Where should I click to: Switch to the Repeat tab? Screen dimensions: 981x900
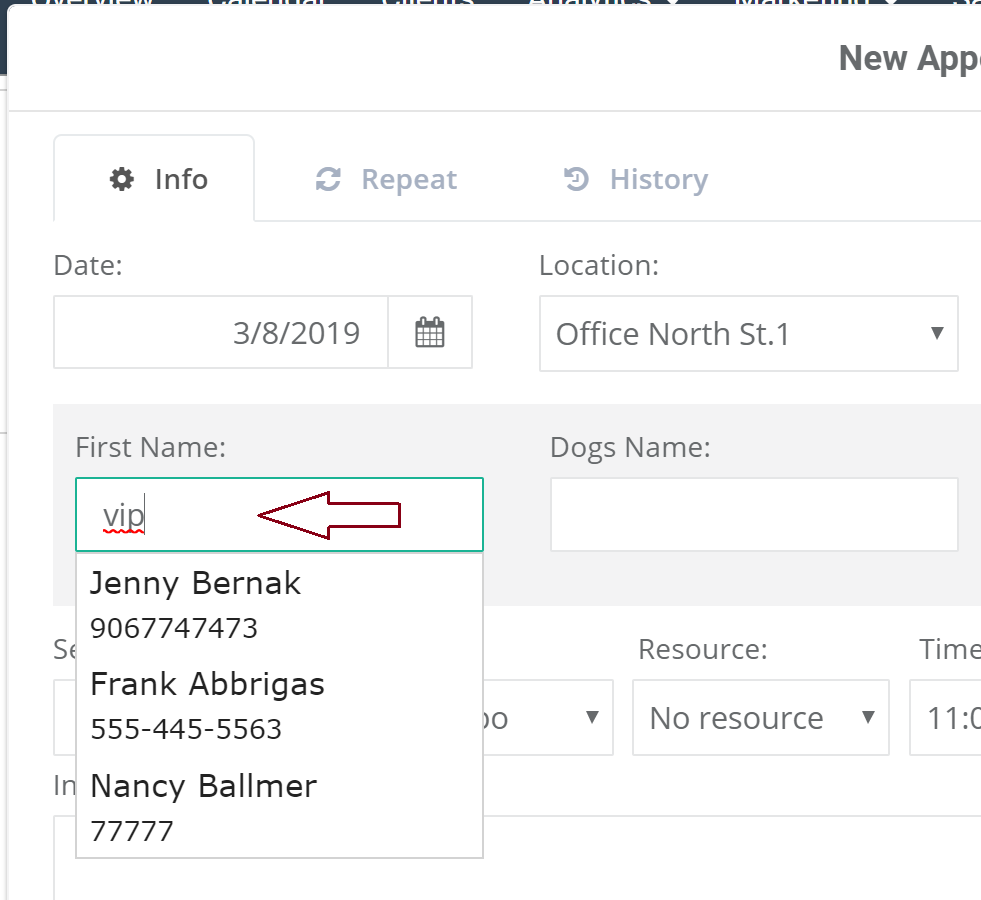pos(386,179)
